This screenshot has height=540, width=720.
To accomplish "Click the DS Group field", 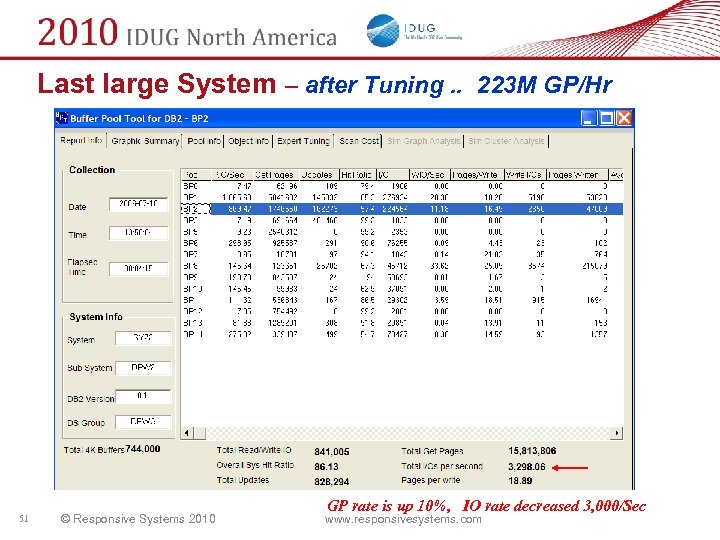I will [143, 422].
